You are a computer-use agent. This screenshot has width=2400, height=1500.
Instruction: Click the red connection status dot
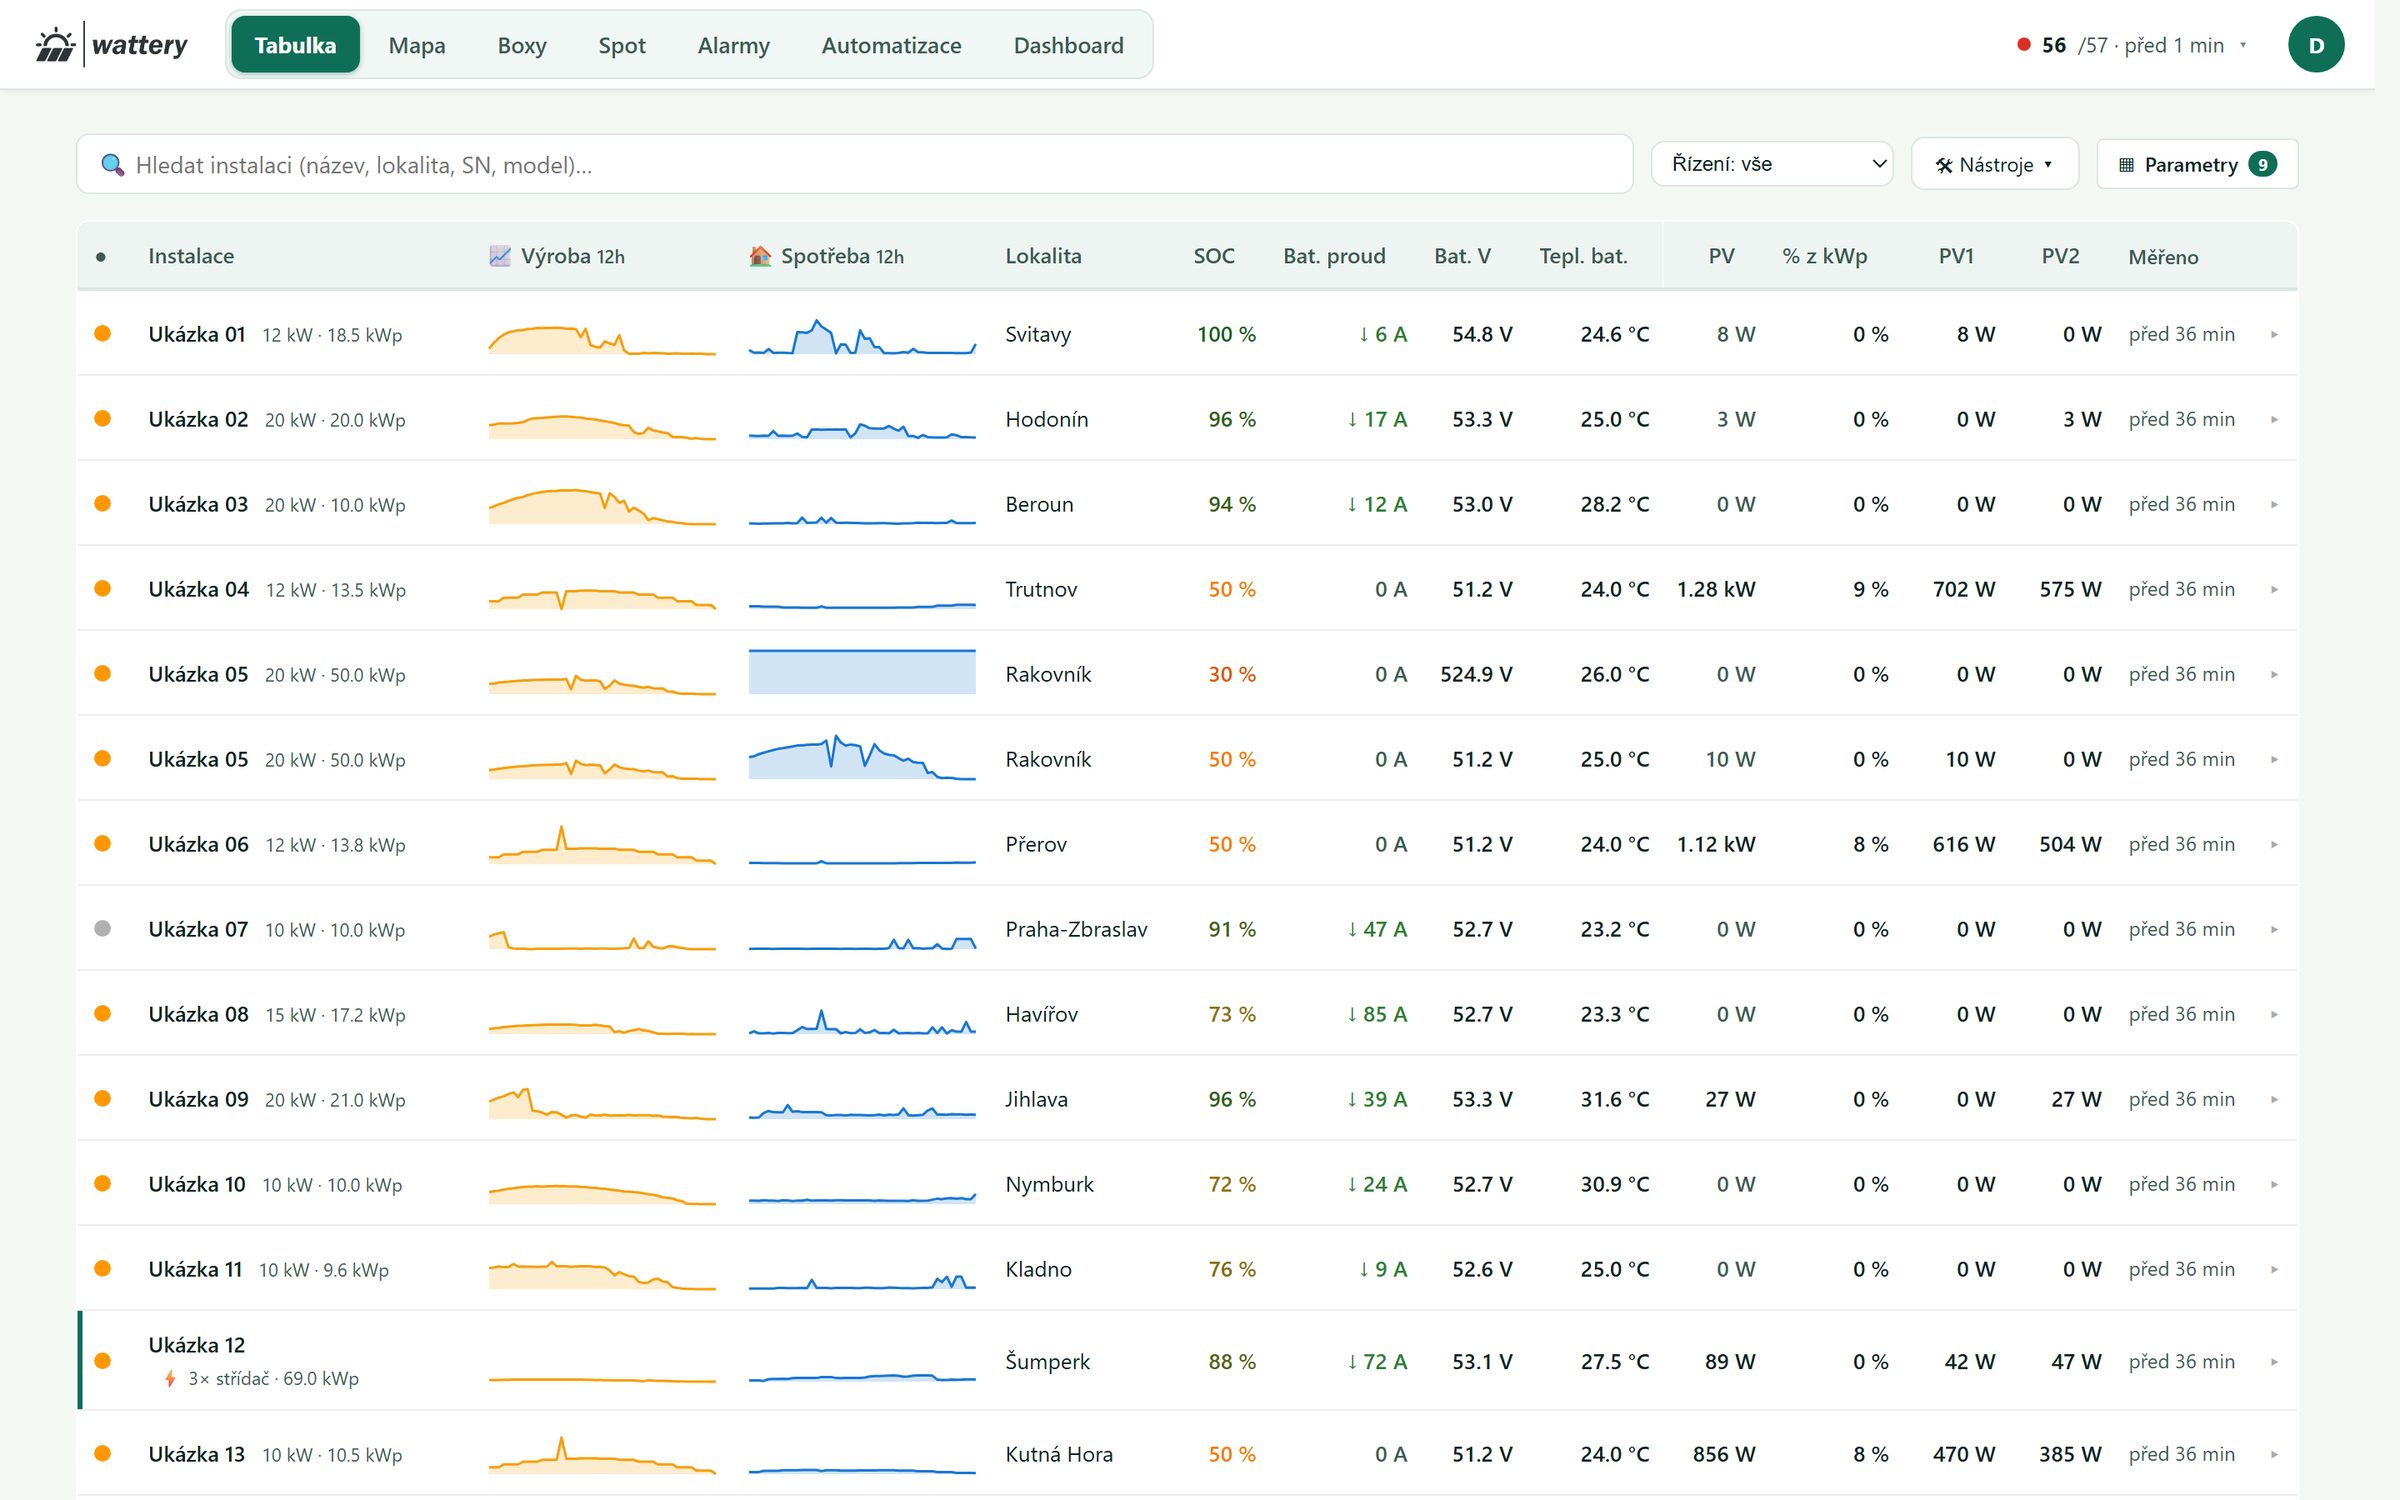(2024, 45)
